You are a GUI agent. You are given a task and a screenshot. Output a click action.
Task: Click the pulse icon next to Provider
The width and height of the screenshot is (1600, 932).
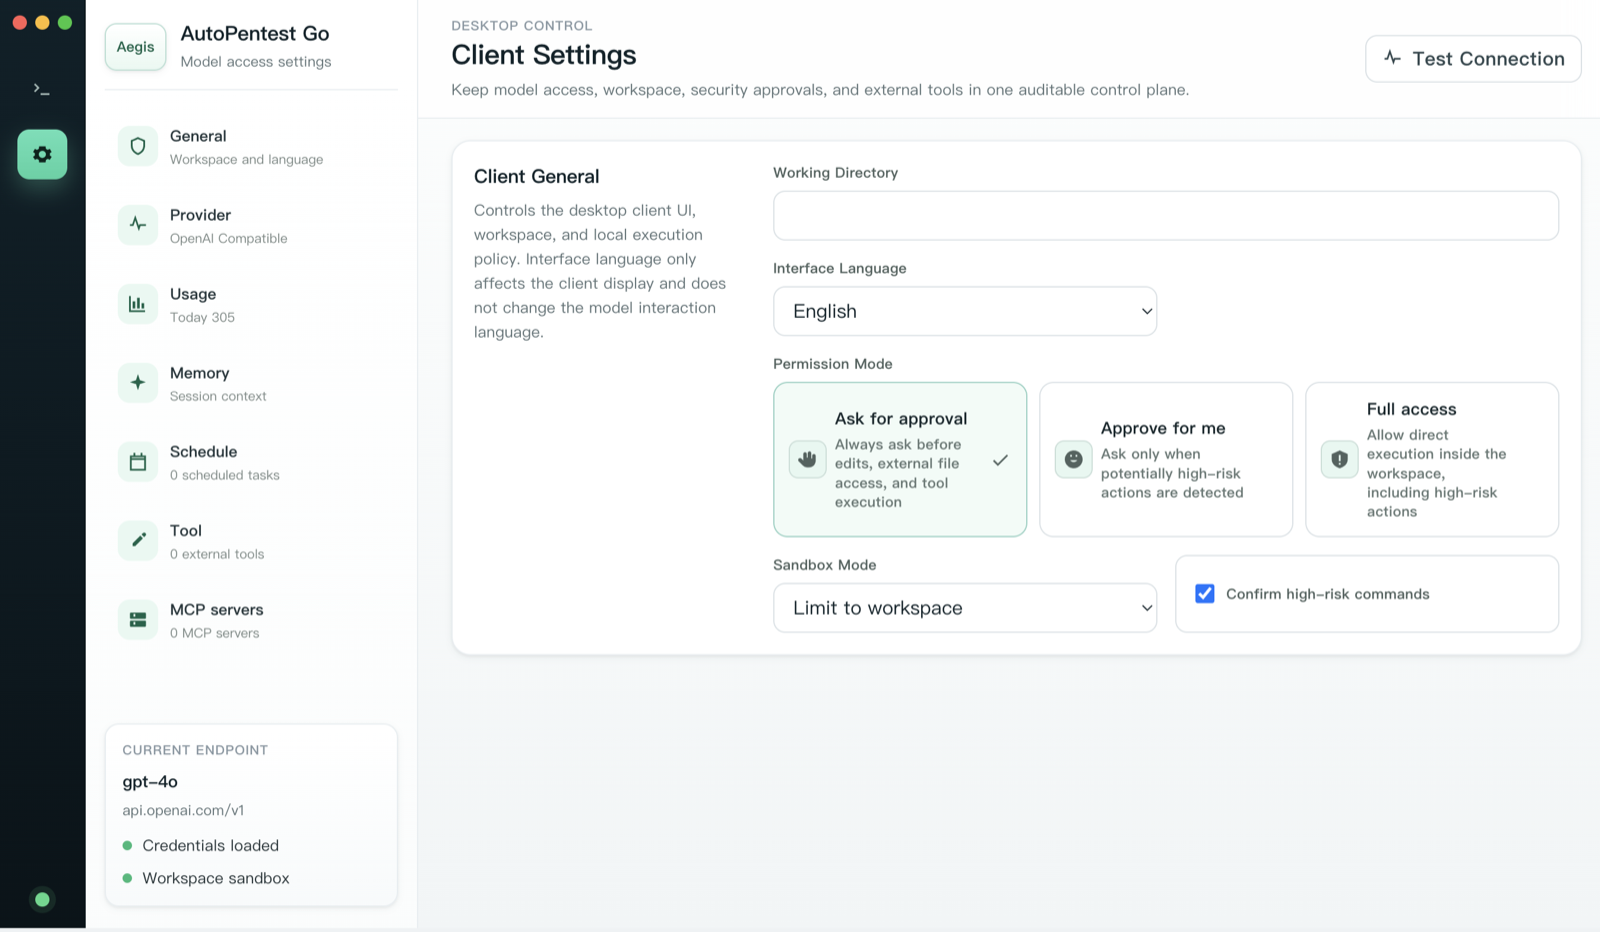pyautogui.click(x=138, y=225)
